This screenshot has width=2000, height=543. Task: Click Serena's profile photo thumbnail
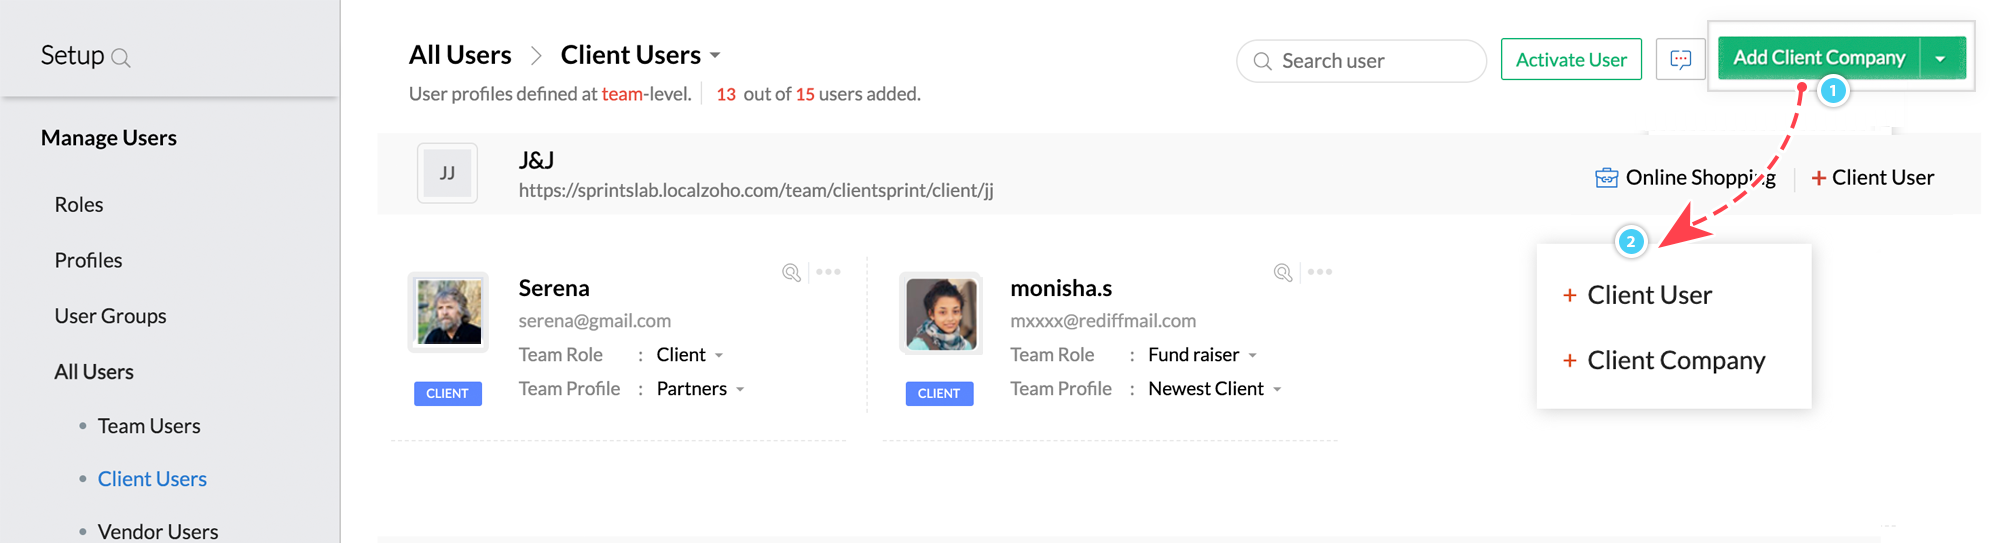tap(448, 312)
